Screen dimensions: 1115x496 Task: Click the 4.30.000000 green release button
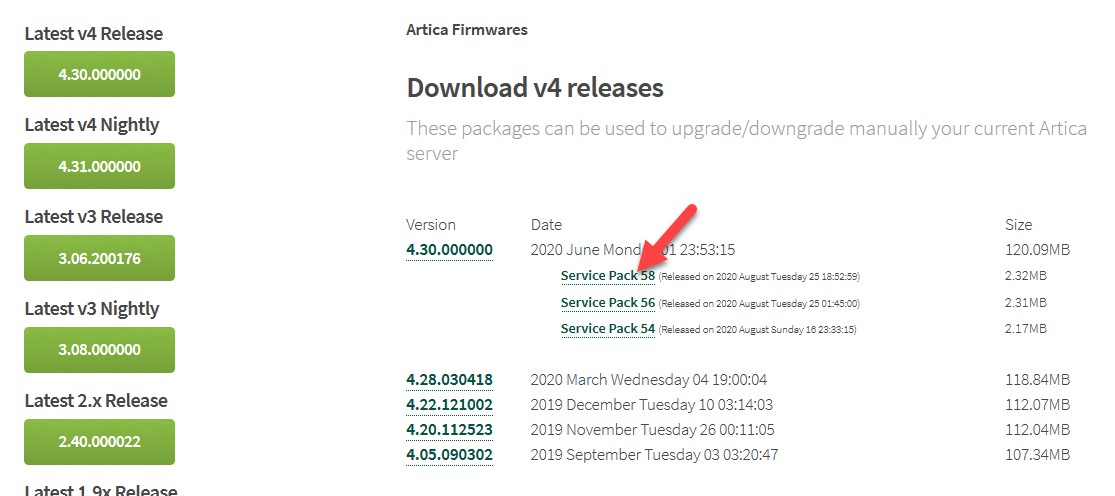click(99, 74)
